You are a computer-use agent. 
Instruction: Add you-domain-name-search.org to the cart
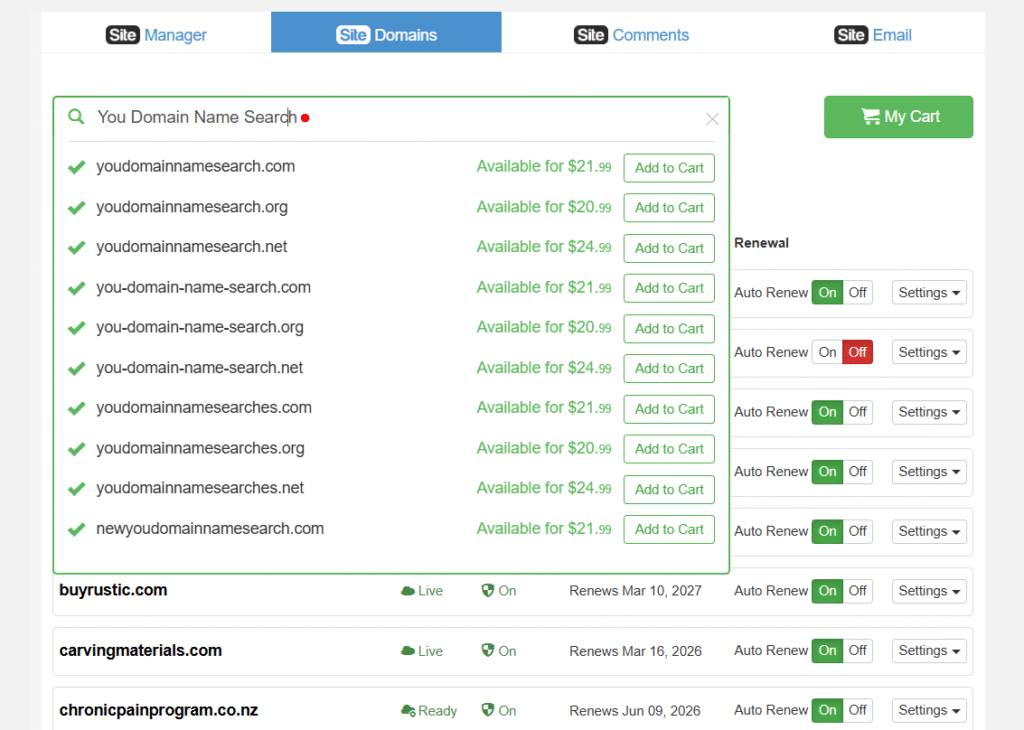point(668,328)
